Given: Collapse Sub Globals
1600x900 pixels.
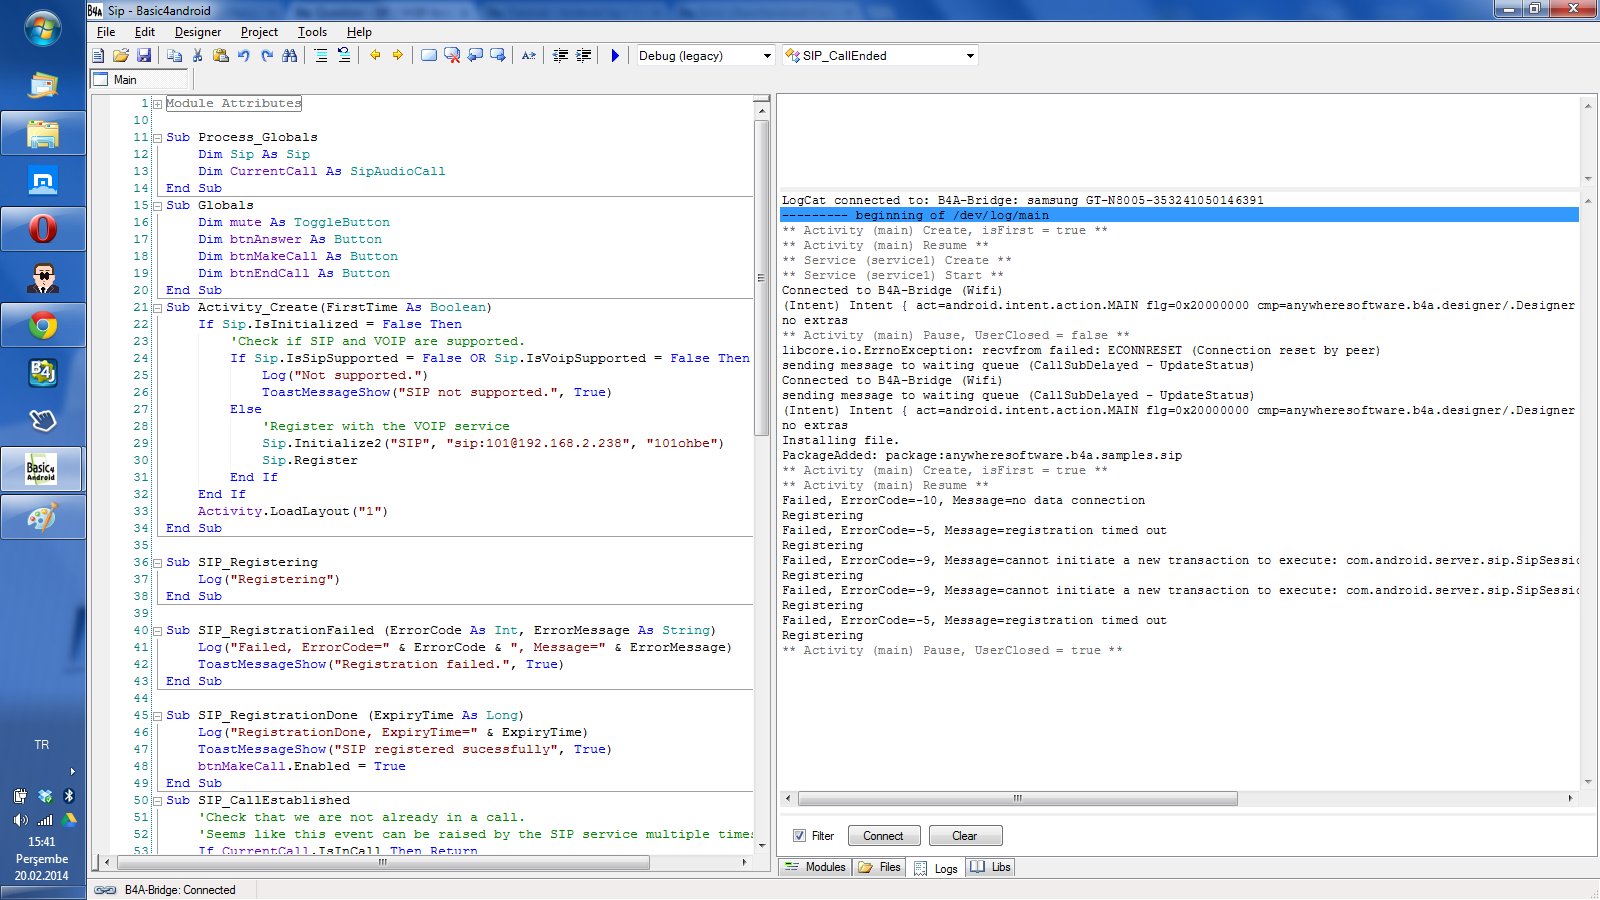Looking at the screenshot, I should pos(157,206).
